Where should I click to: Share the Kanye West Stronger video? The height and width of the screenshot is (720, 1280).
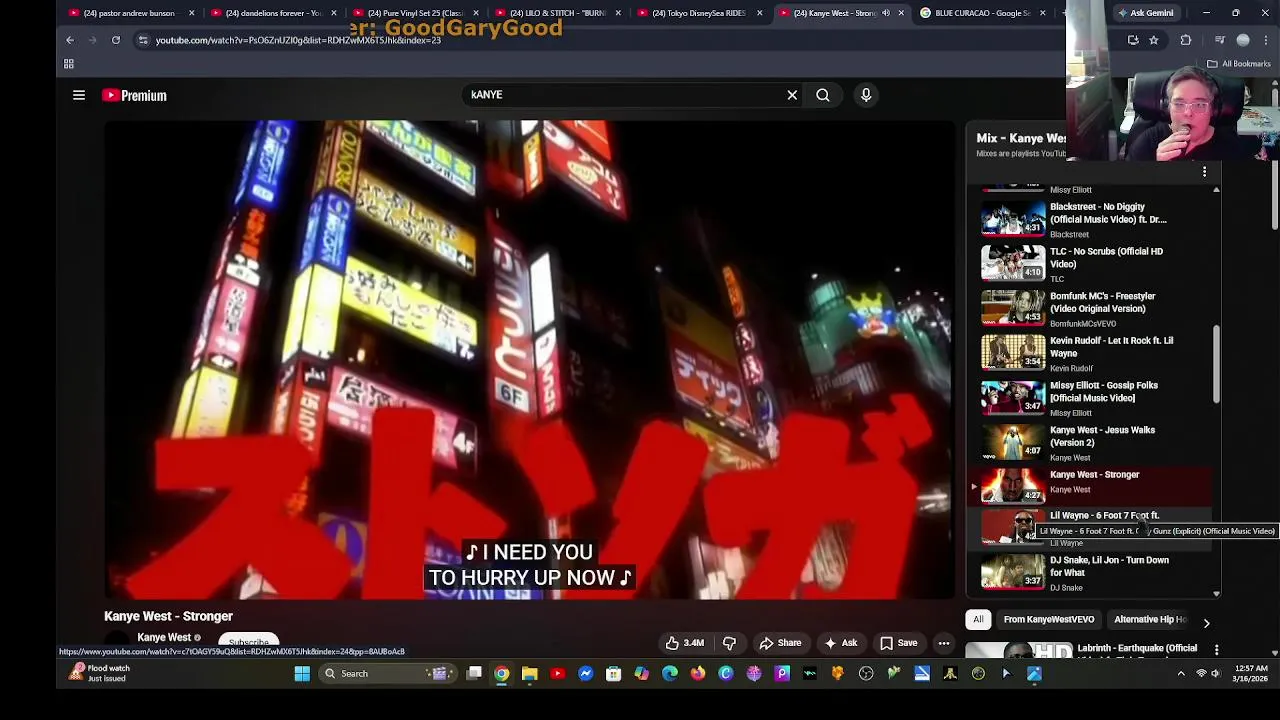pyautogui.click(x=780, y=643)
